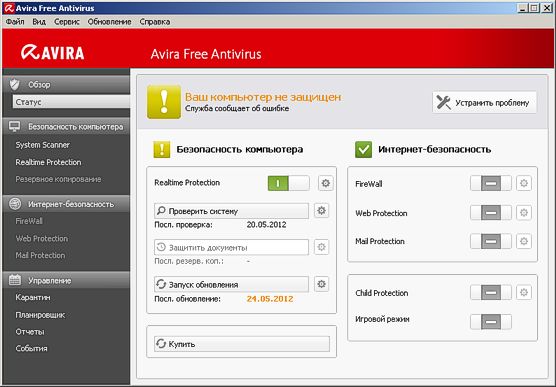This screenshot has height=387, width=556.
Task: Click the wrench icon on Устранить проблему
Action: (443, 103)
